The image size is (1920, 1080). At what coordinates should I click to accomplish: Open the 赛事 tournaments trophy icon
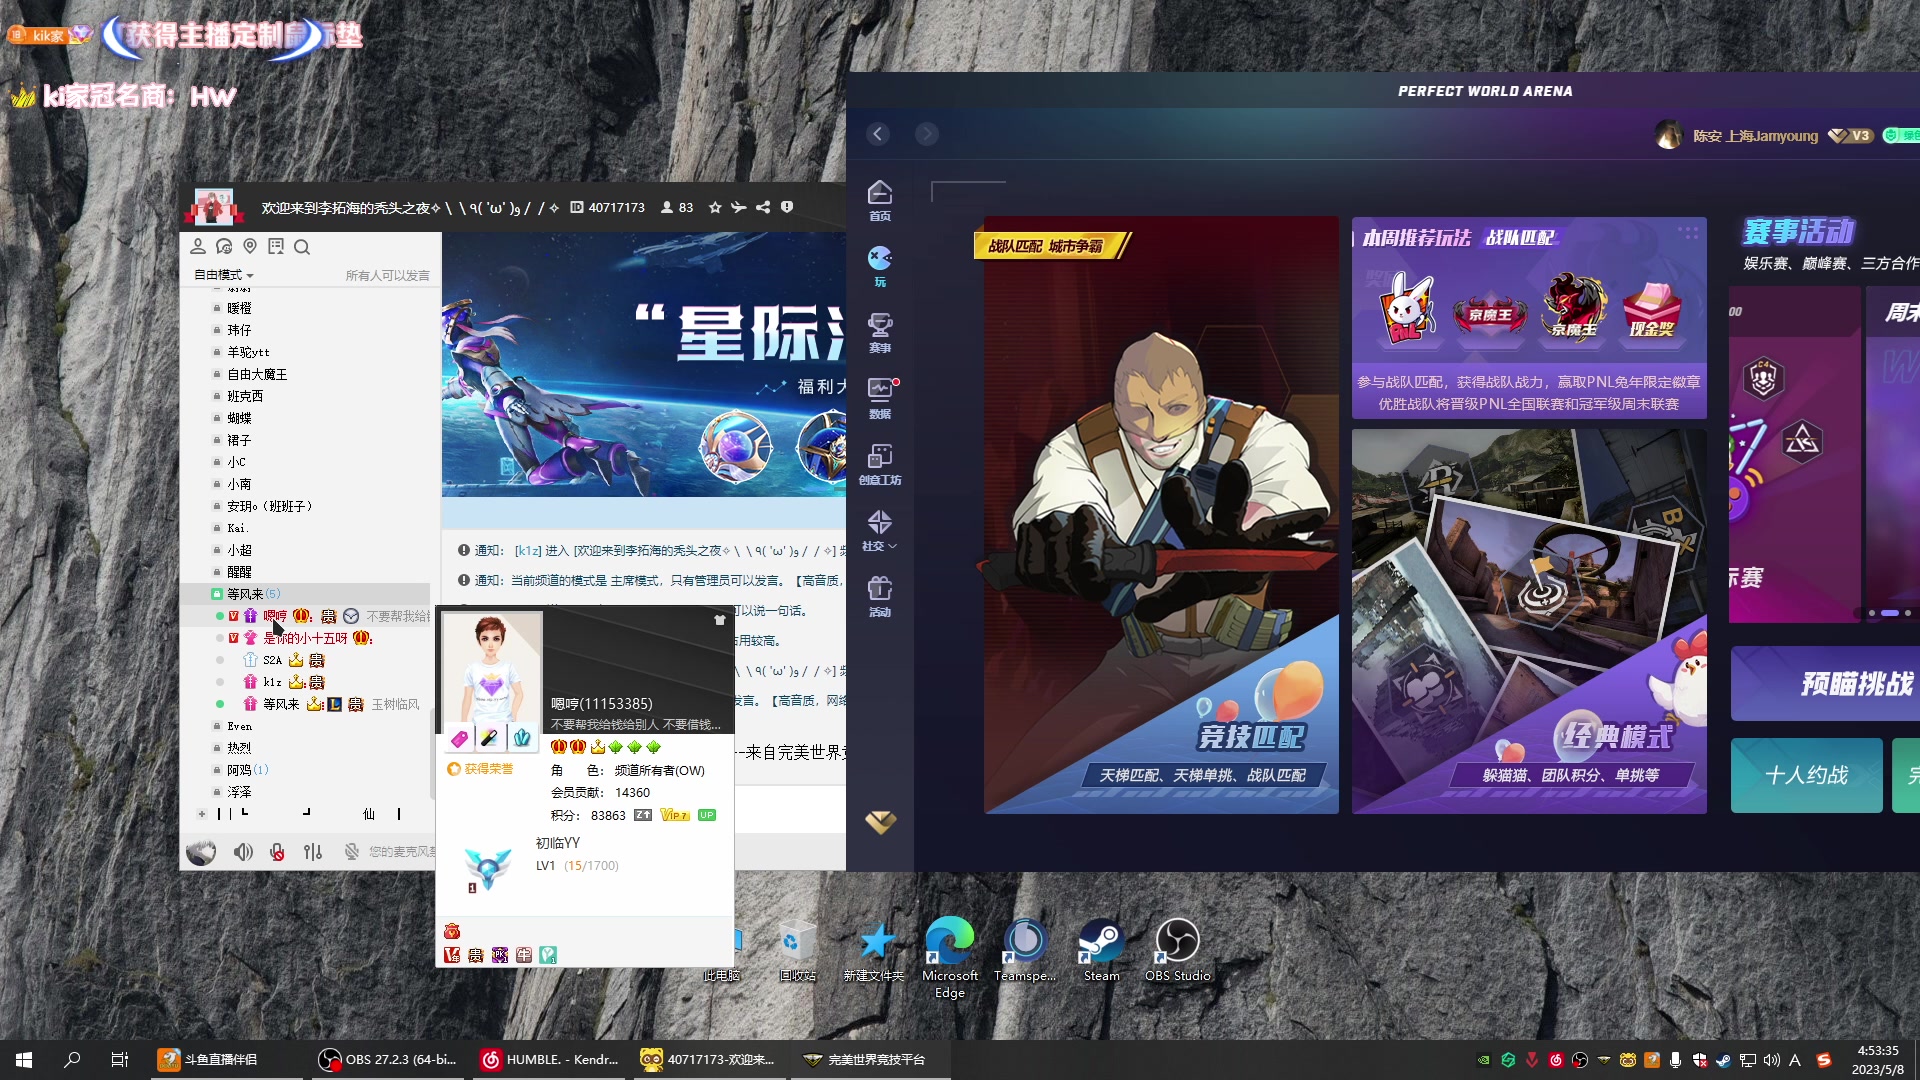(x=880, y=332)
